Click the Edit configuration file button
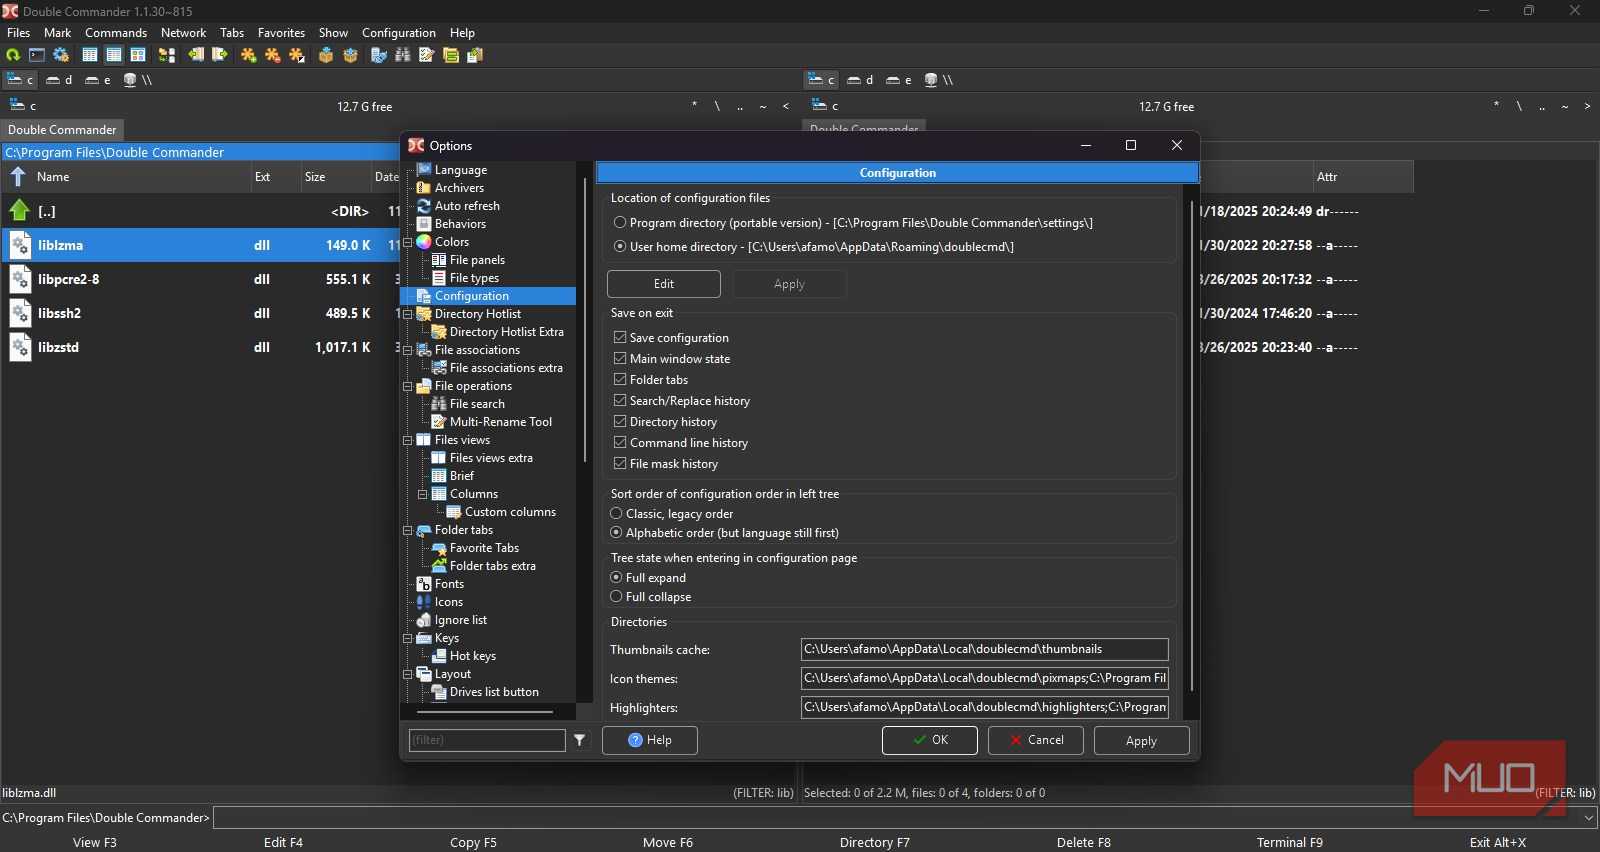1600x852 pixels. coord(664,284)
